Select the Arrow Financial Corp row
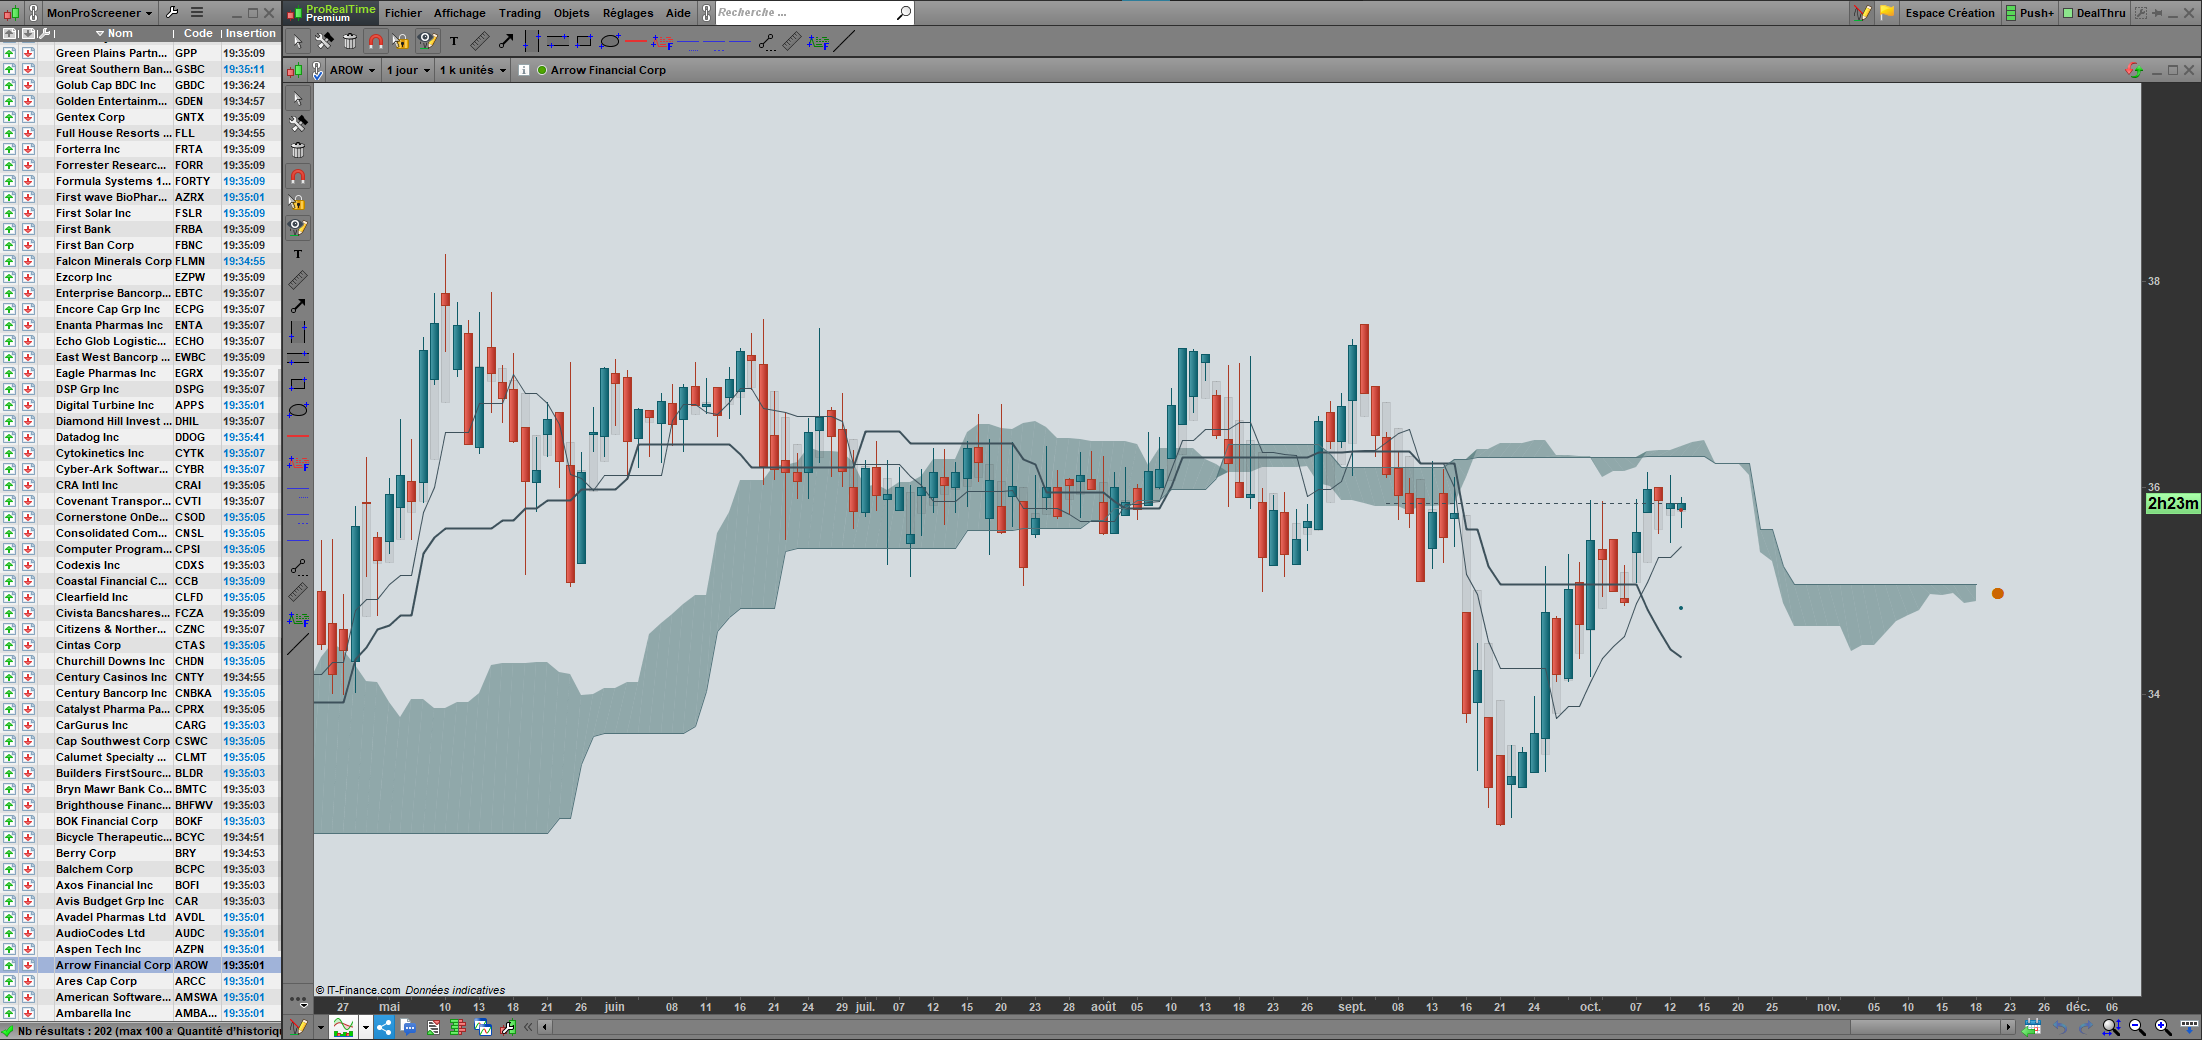 pos(141,965)
